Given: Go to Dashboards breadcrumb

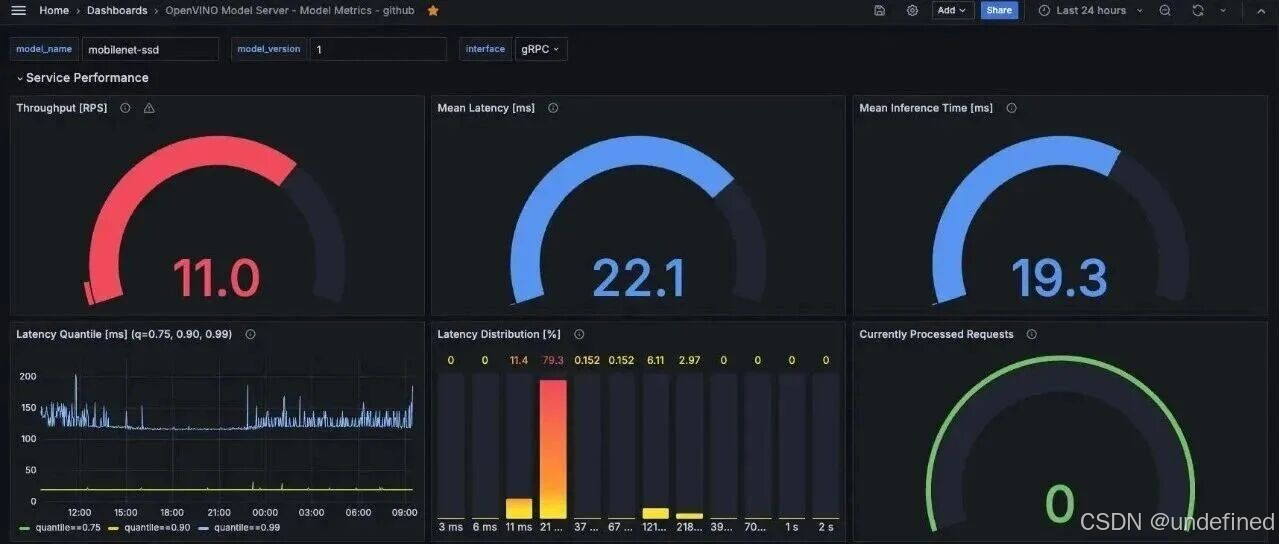Looking at the screenshot, I should [117, 10].
